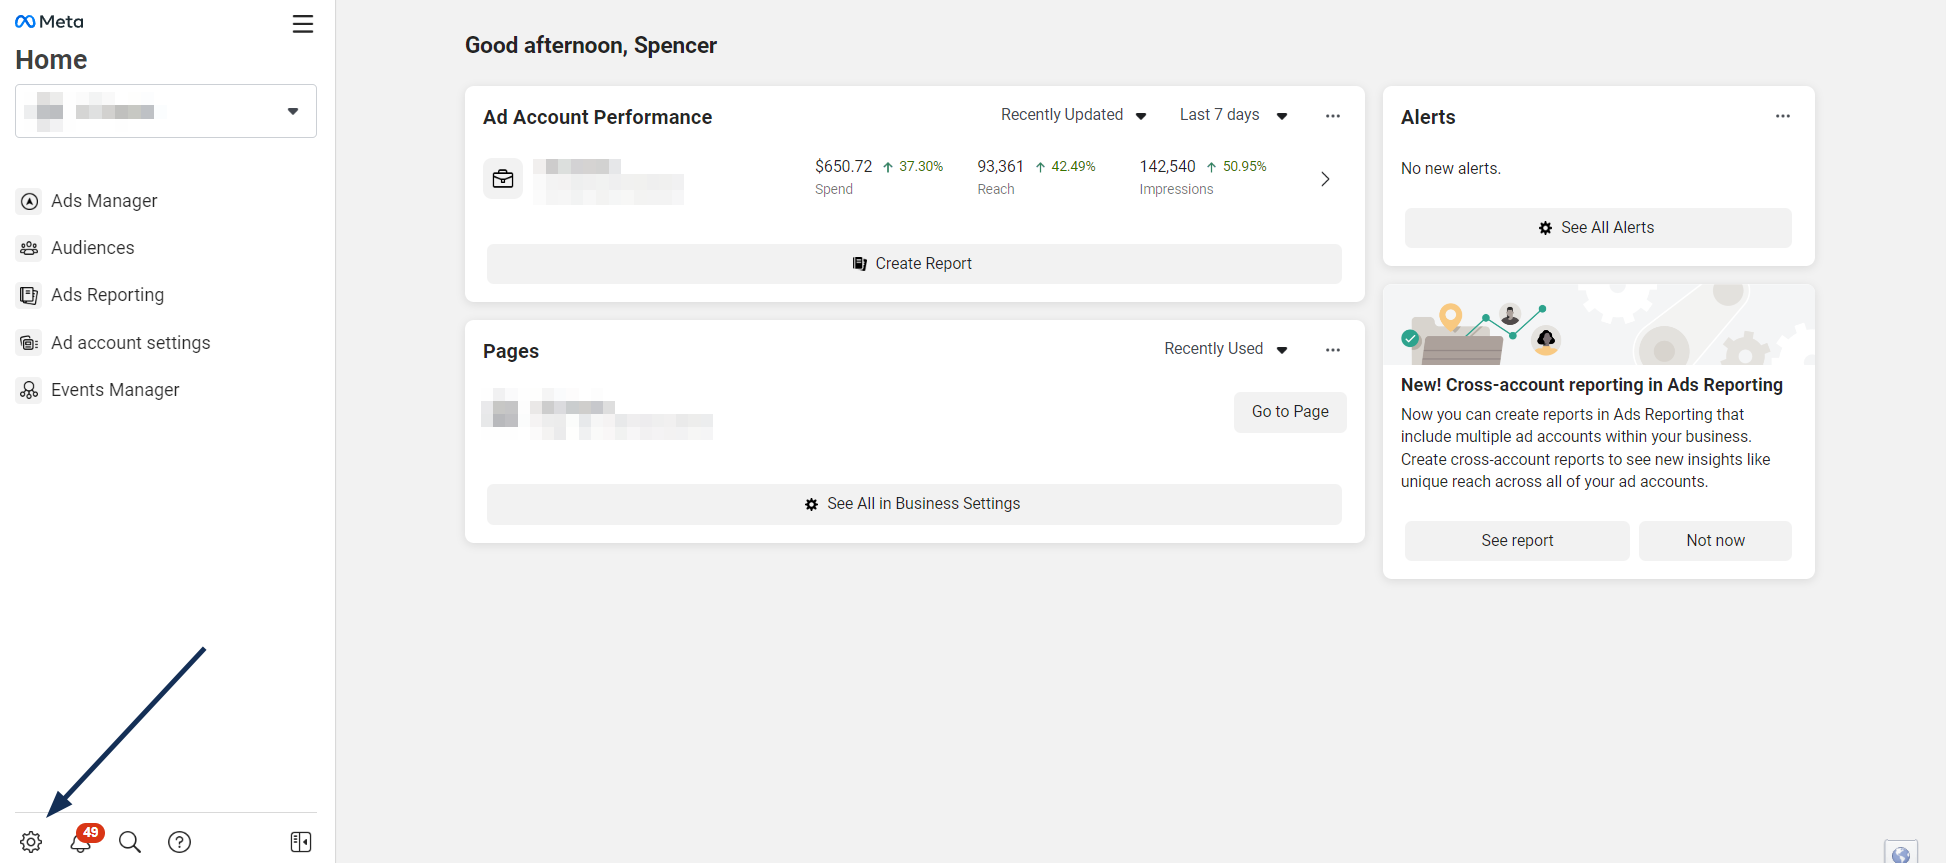Click the Go to Page button
This screenshot has width=1946, height=863.
pyautogui.click(x=1290, y=412)
